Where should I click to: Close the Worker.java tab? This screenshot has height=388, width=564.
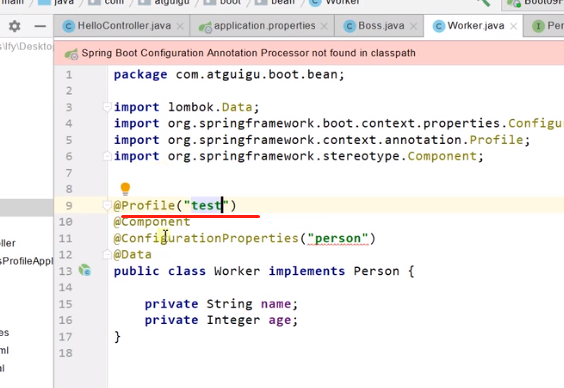click(x=514, y=26)
